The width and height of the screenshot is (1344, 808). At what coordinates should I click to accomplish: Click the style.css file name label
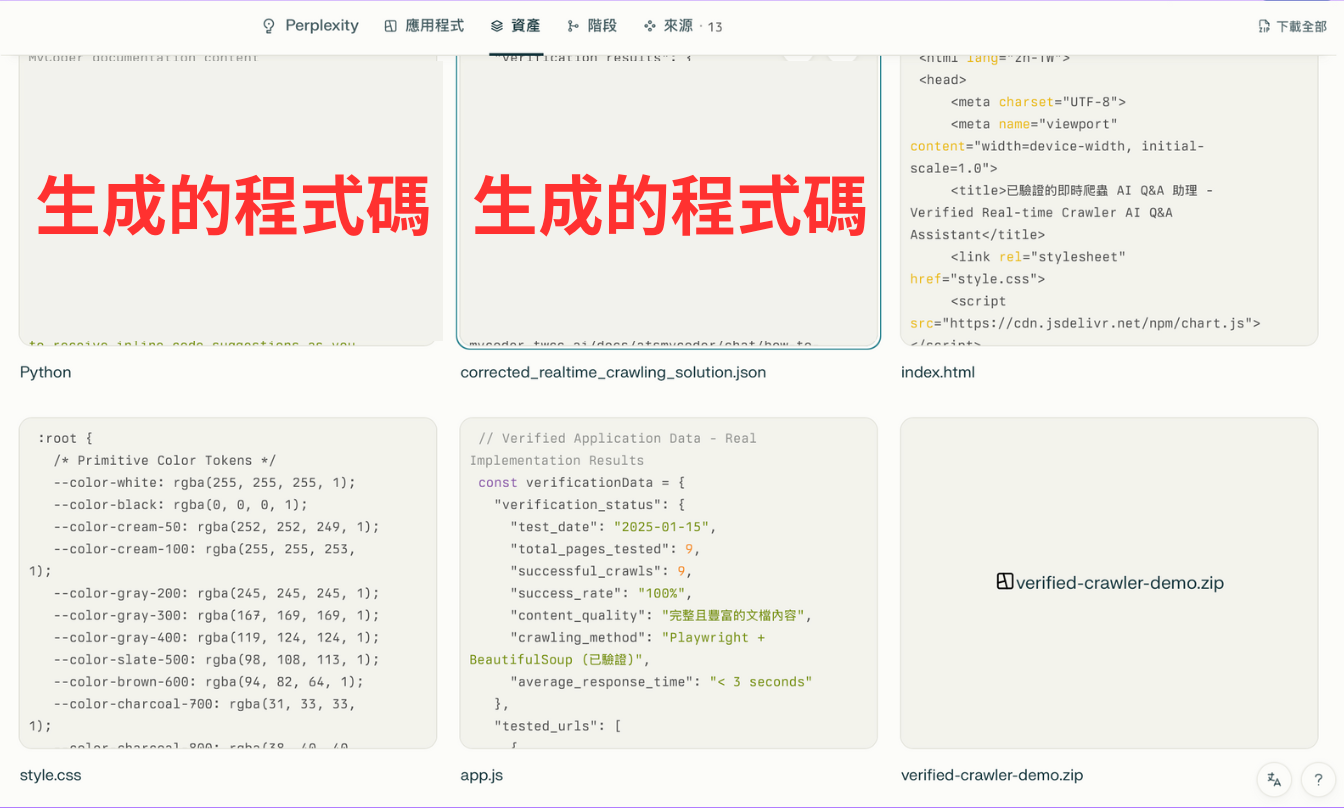(x=50, y=775)
